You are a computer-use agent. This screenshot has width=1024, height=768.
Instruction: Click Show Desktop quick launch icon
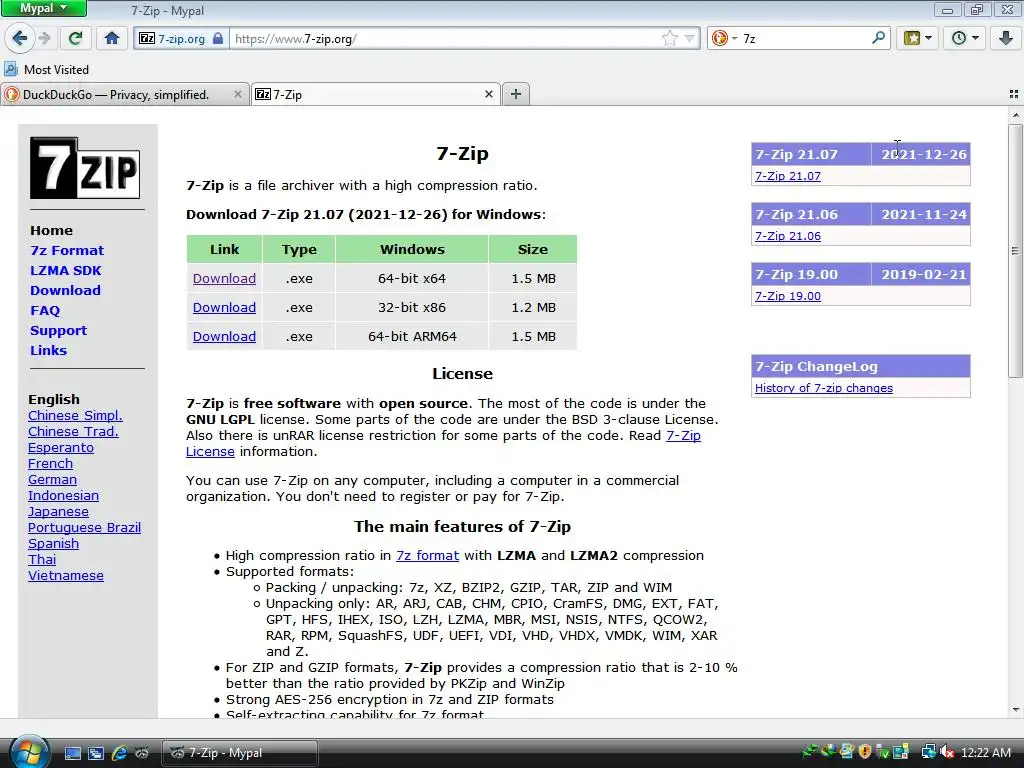[x=72, y=753]
